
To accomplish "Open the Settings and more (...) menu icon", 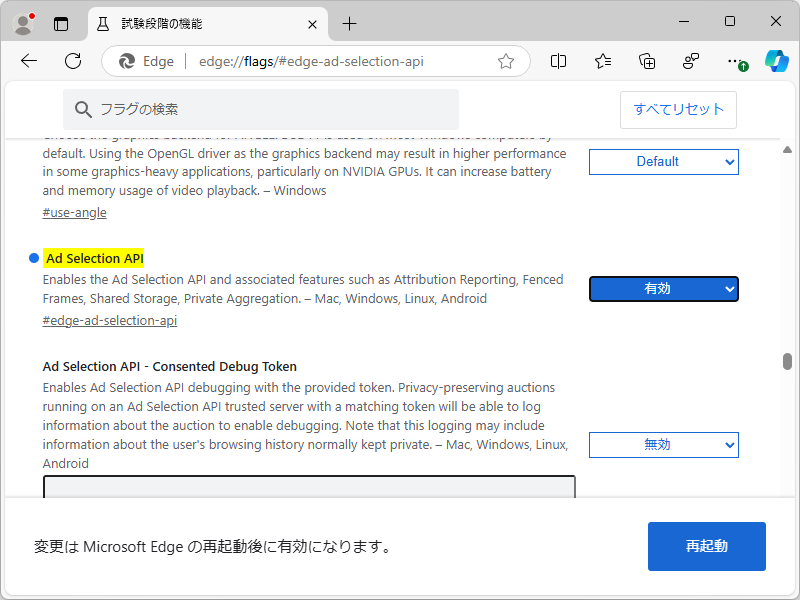I will (x=734, y=61).
